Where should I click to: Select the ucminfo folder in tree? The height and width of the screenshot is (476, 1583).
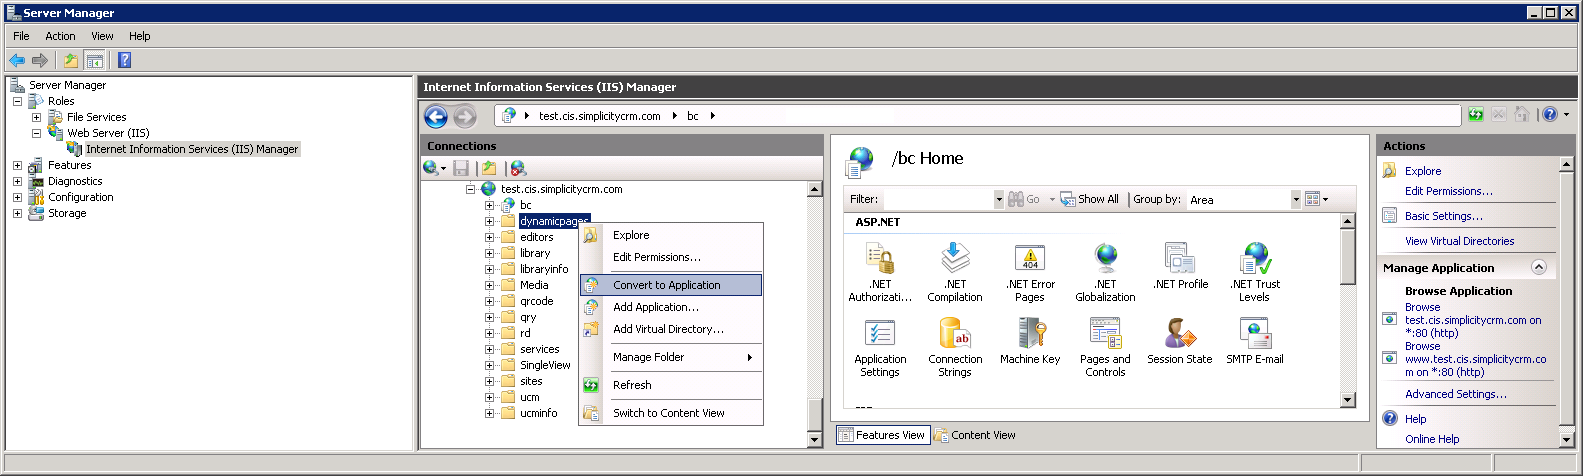(539, 413)
